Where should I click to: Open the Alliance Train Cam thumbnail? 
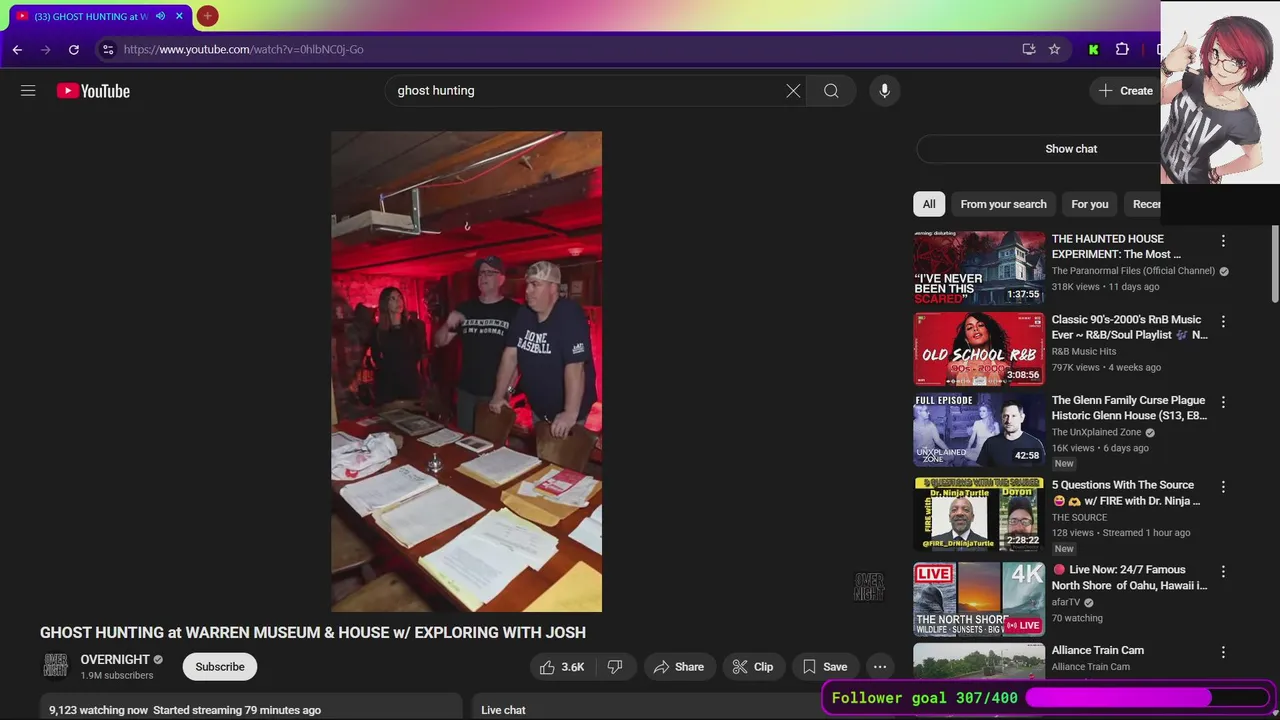(x=979, y=662)
